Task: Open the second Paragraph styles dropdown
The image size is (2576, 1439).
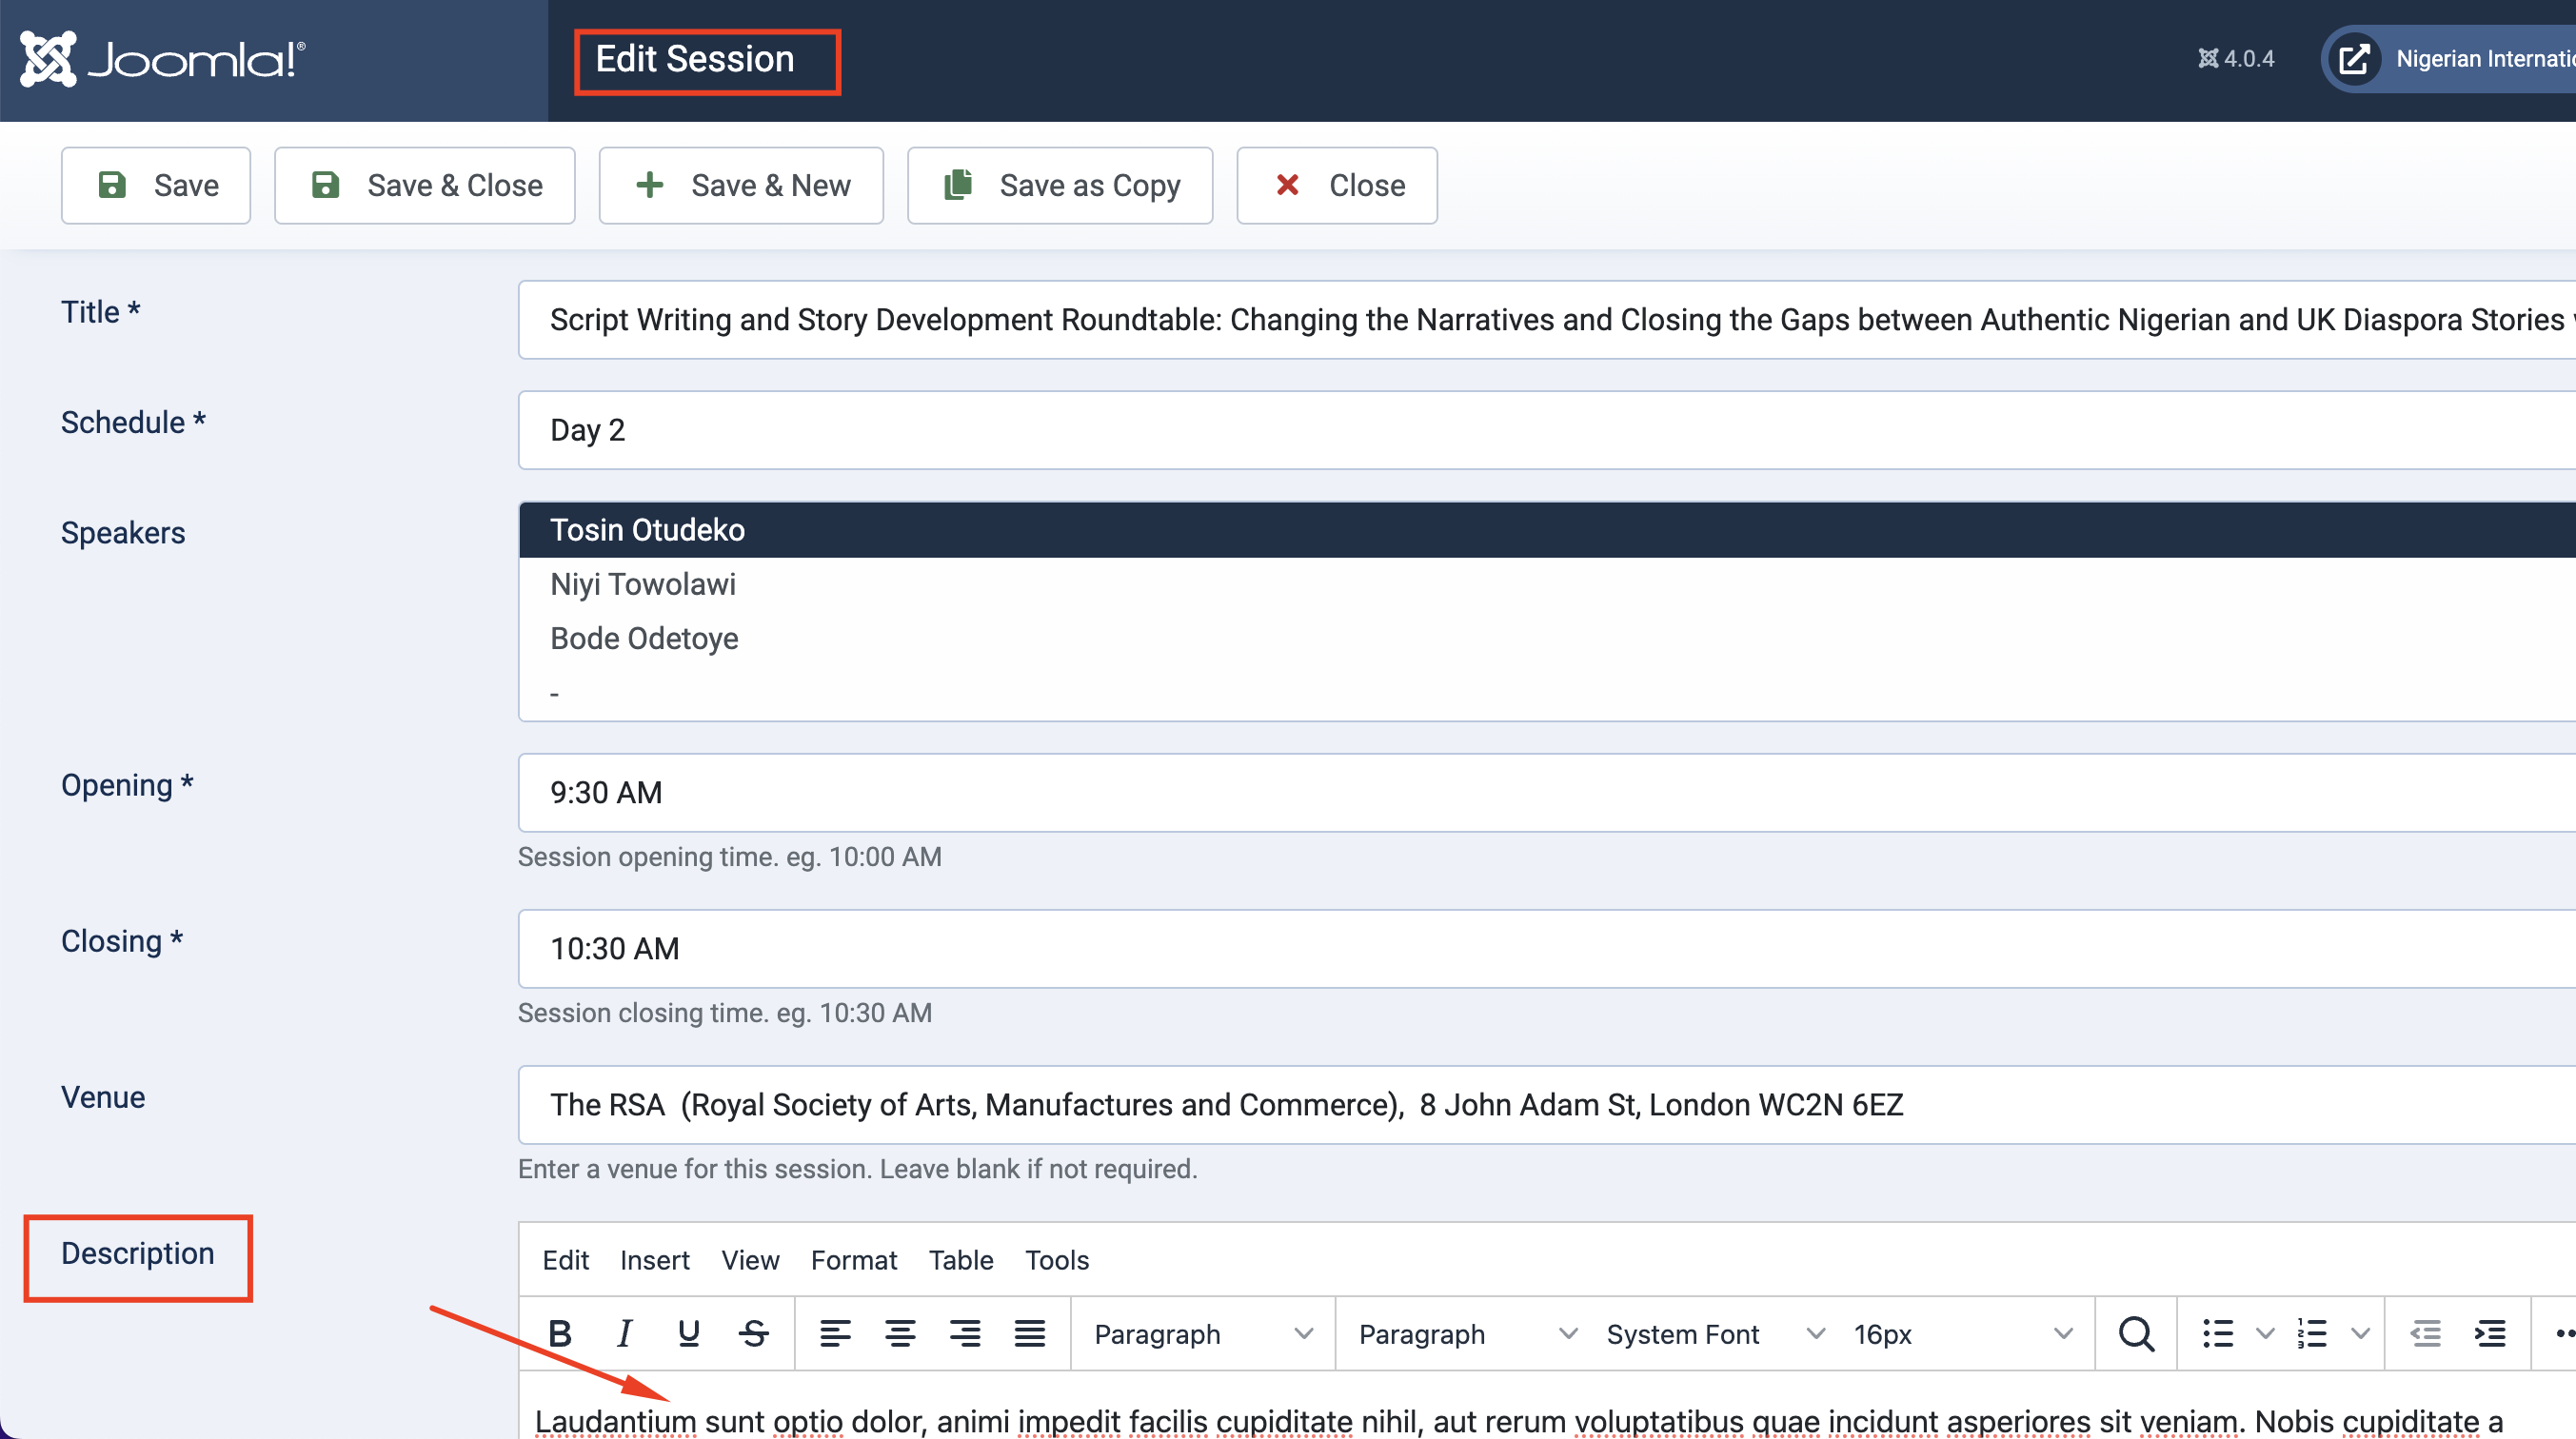Action: [1467, 1334]
